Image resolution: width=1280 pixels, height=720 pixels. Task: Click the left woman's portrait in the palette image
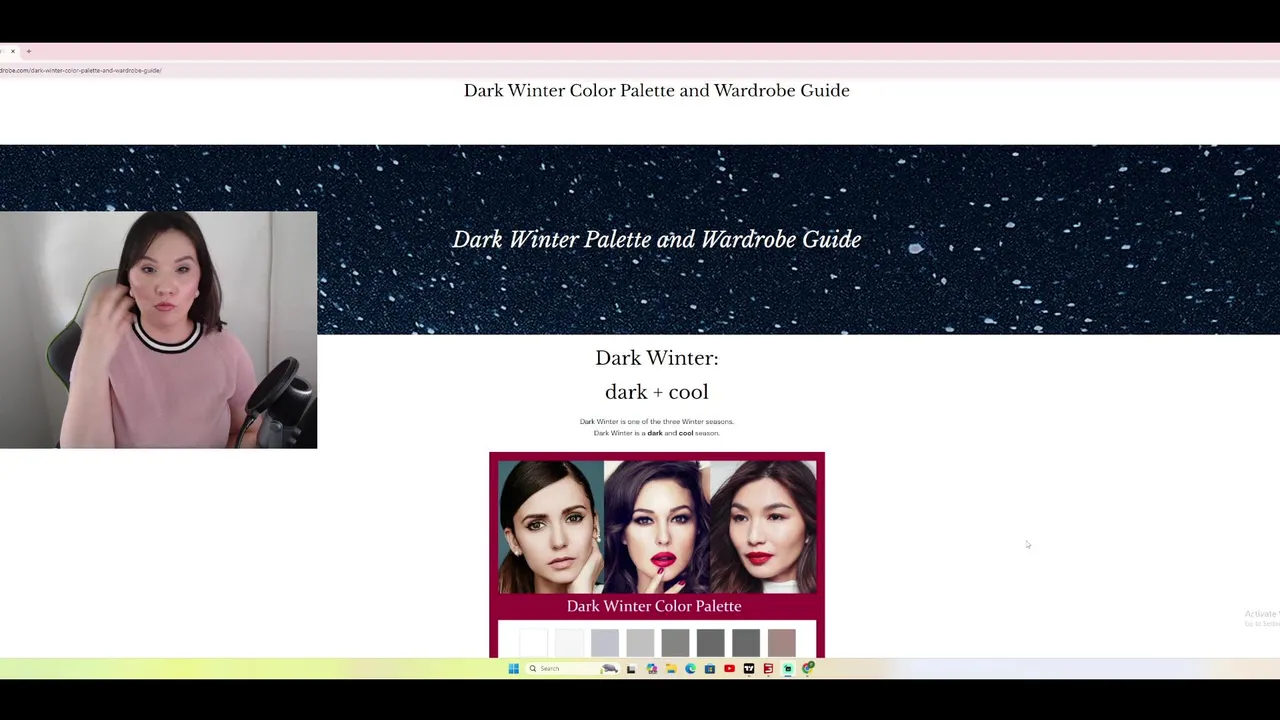pyautogui.click(x=551, y=527)
